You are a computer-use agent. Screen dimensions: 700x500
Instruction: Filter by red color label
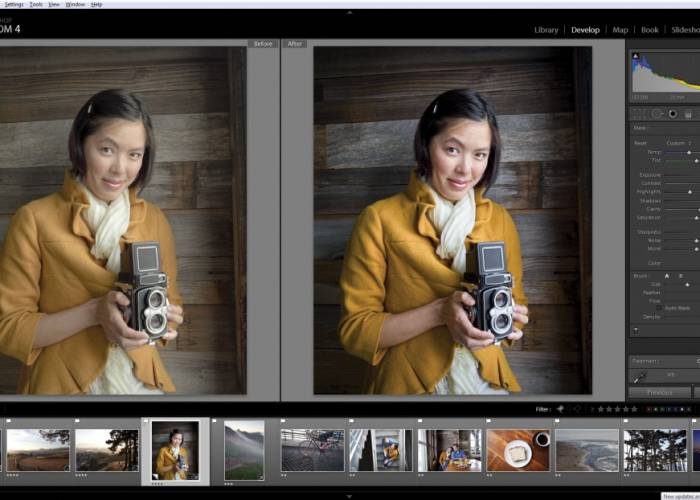(x=649, y=409)
